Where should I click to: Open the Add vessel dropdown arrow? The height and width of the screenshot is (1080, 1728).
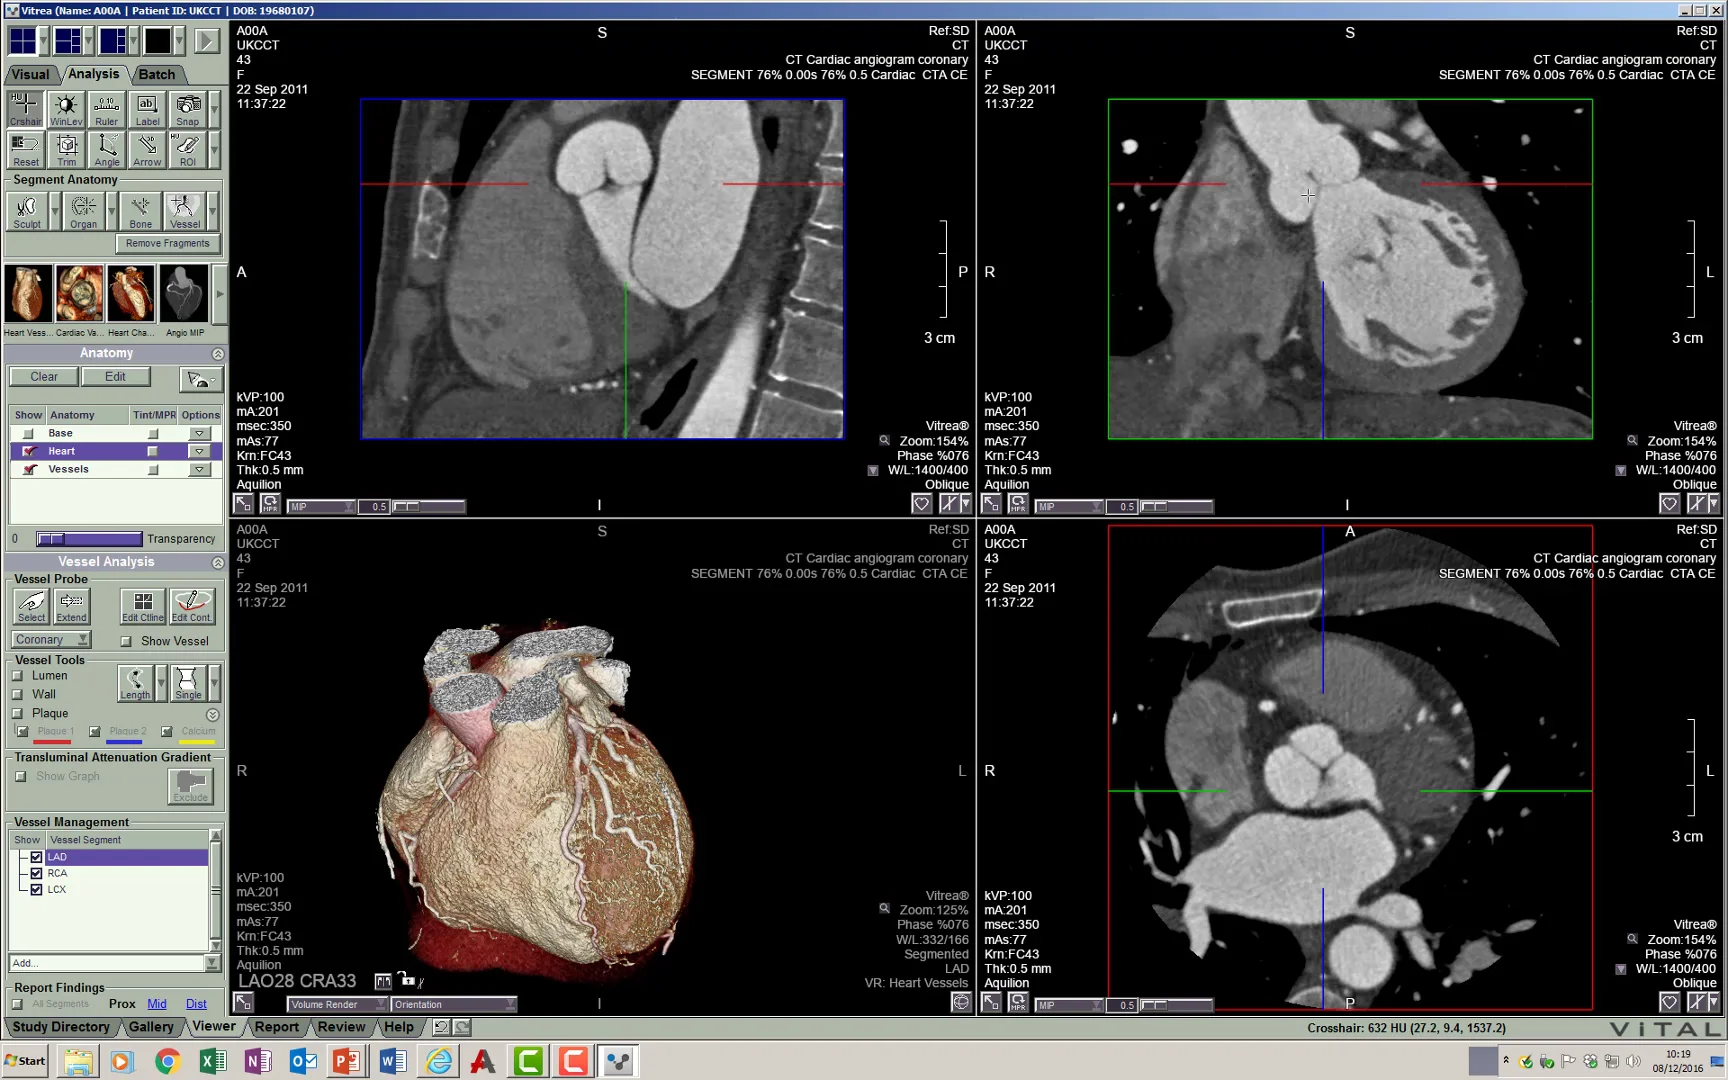pyautogui.click(x=211, y=964)
